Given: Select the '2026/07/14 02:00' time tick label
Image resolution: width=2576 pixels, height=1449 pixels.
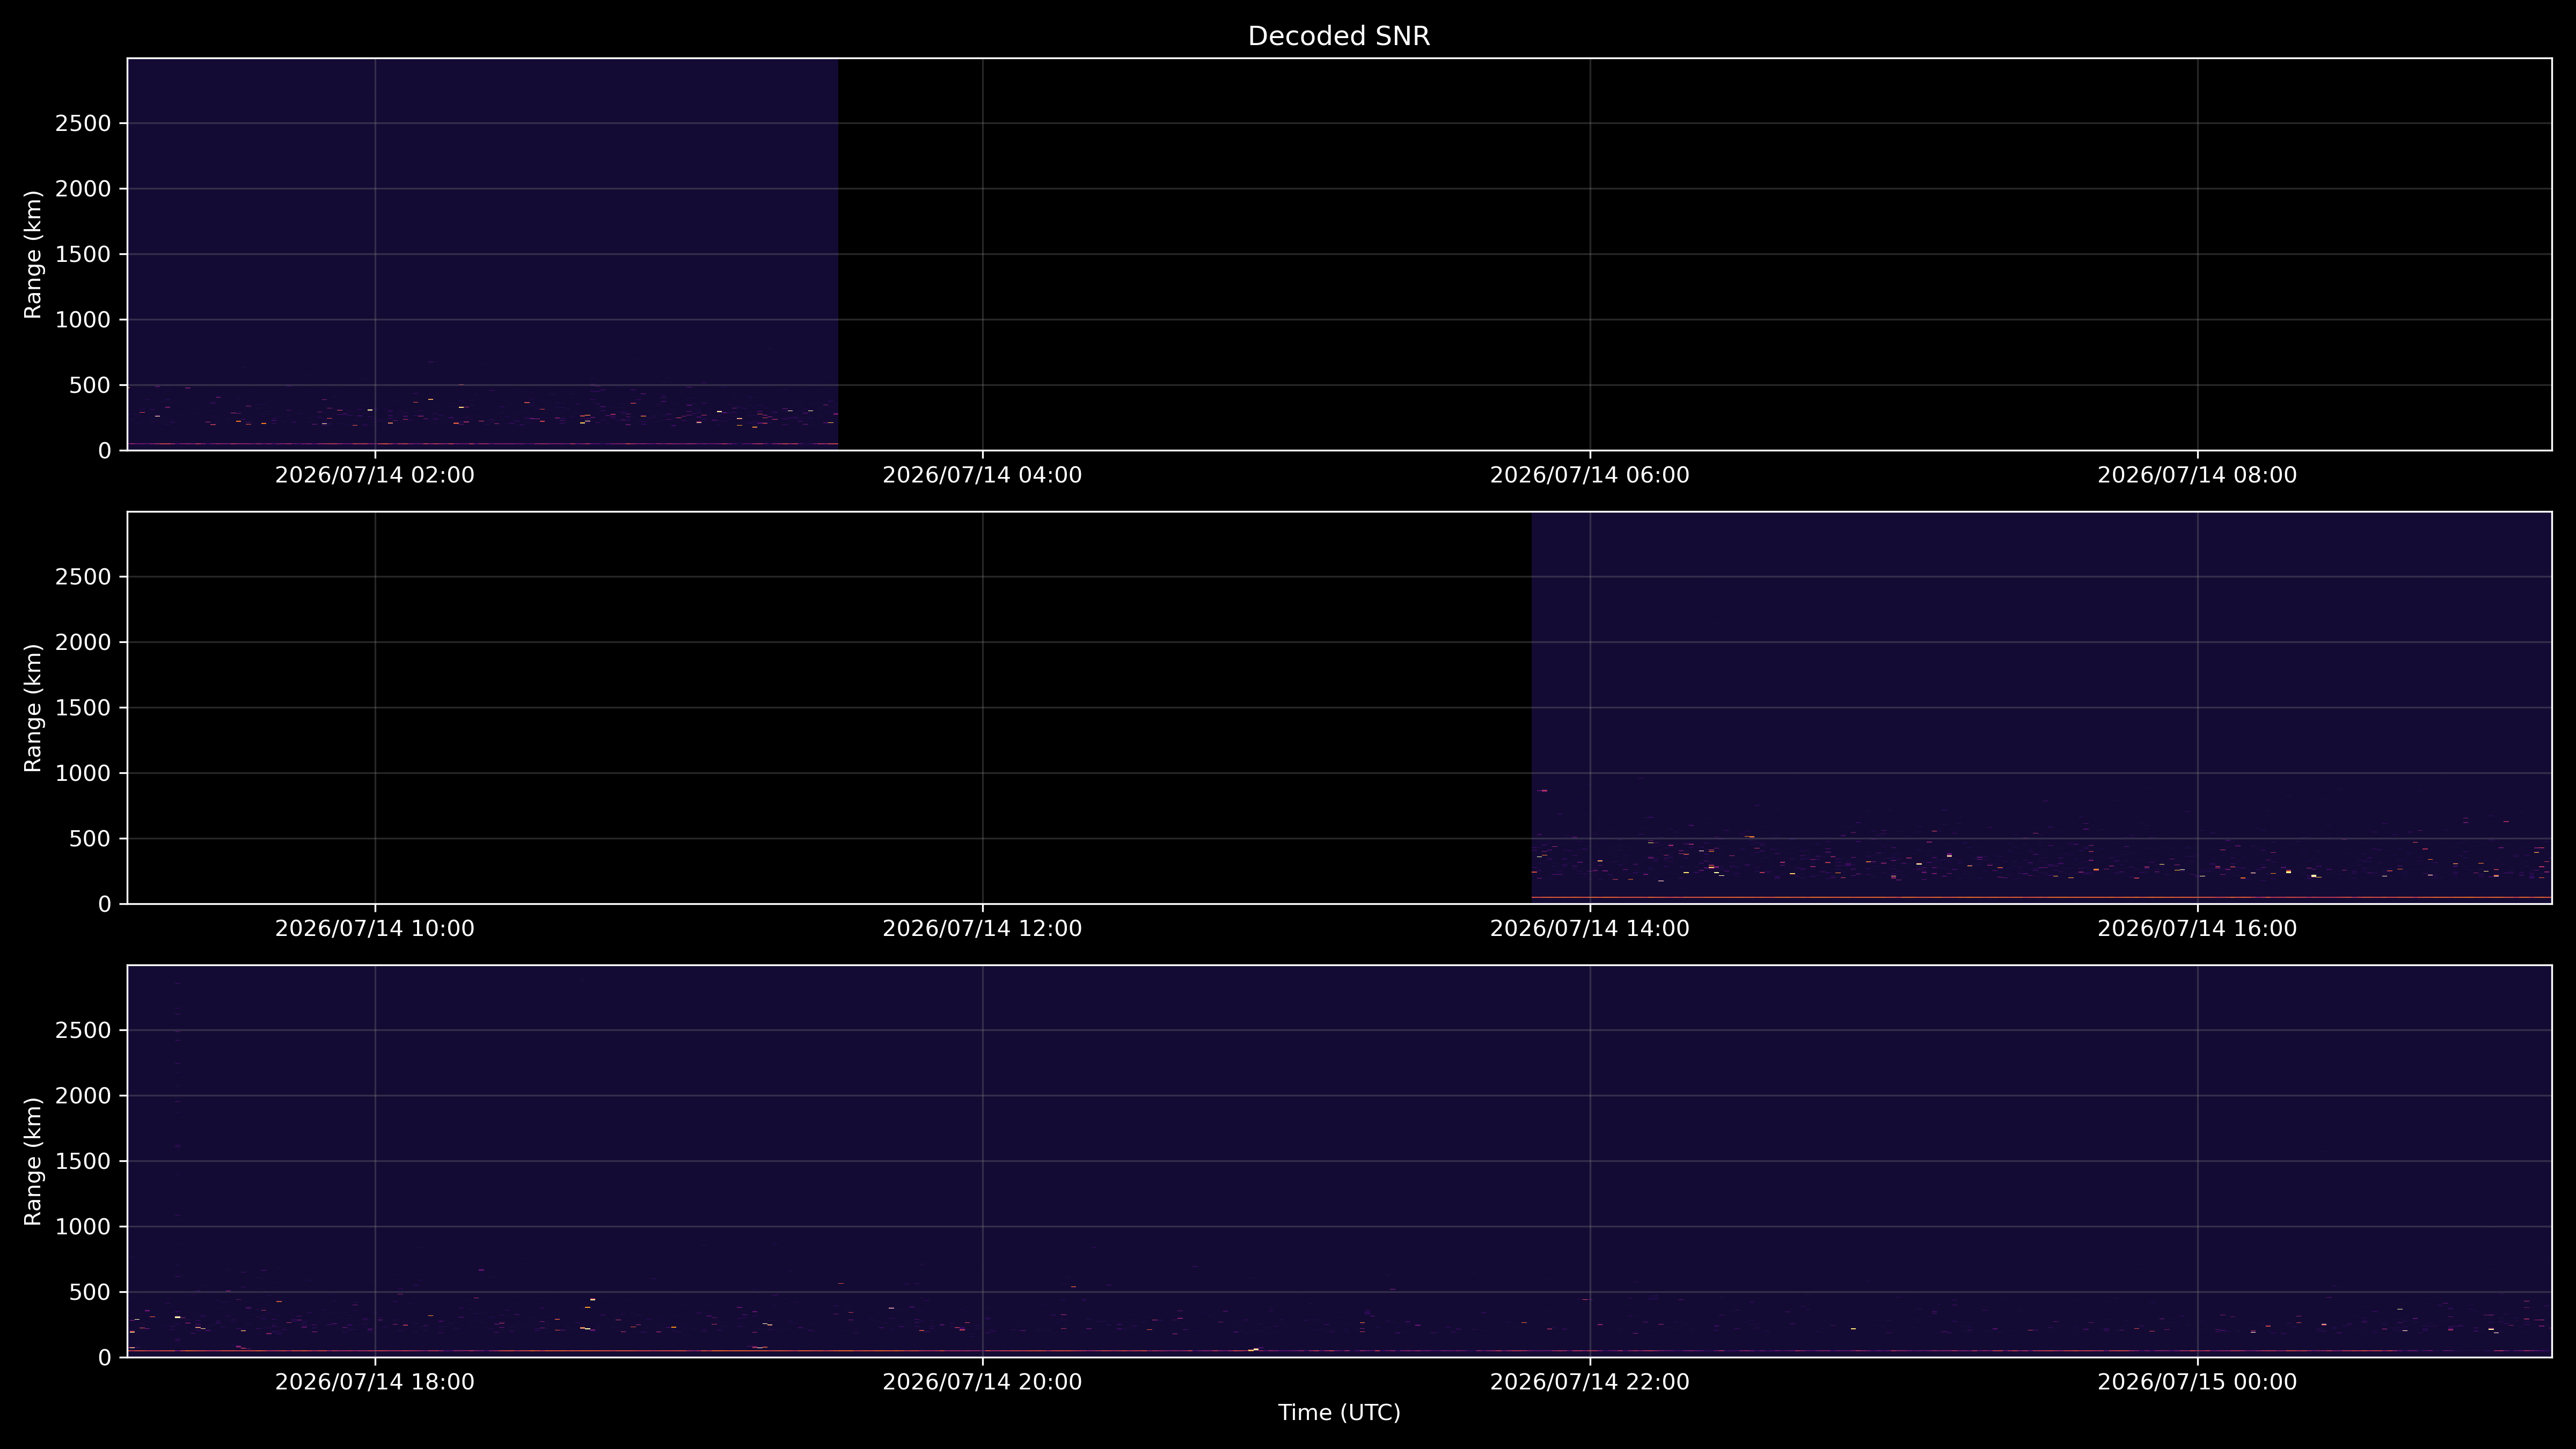Looking at the screenshot, I should pyautogui.click(x=375, y=475).
